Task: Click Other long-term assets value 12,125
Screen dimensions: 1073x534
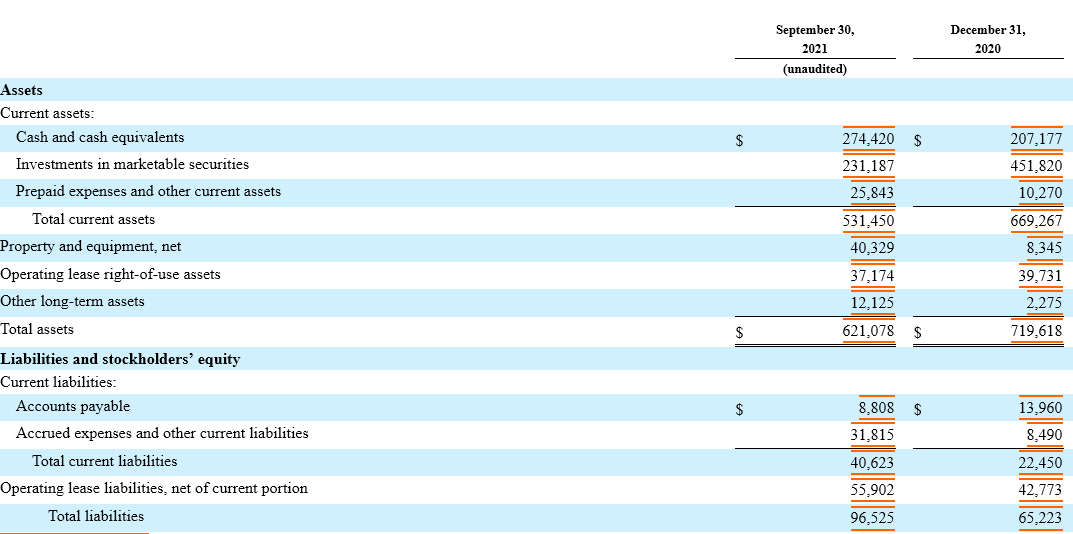Action: pos(872,303)
